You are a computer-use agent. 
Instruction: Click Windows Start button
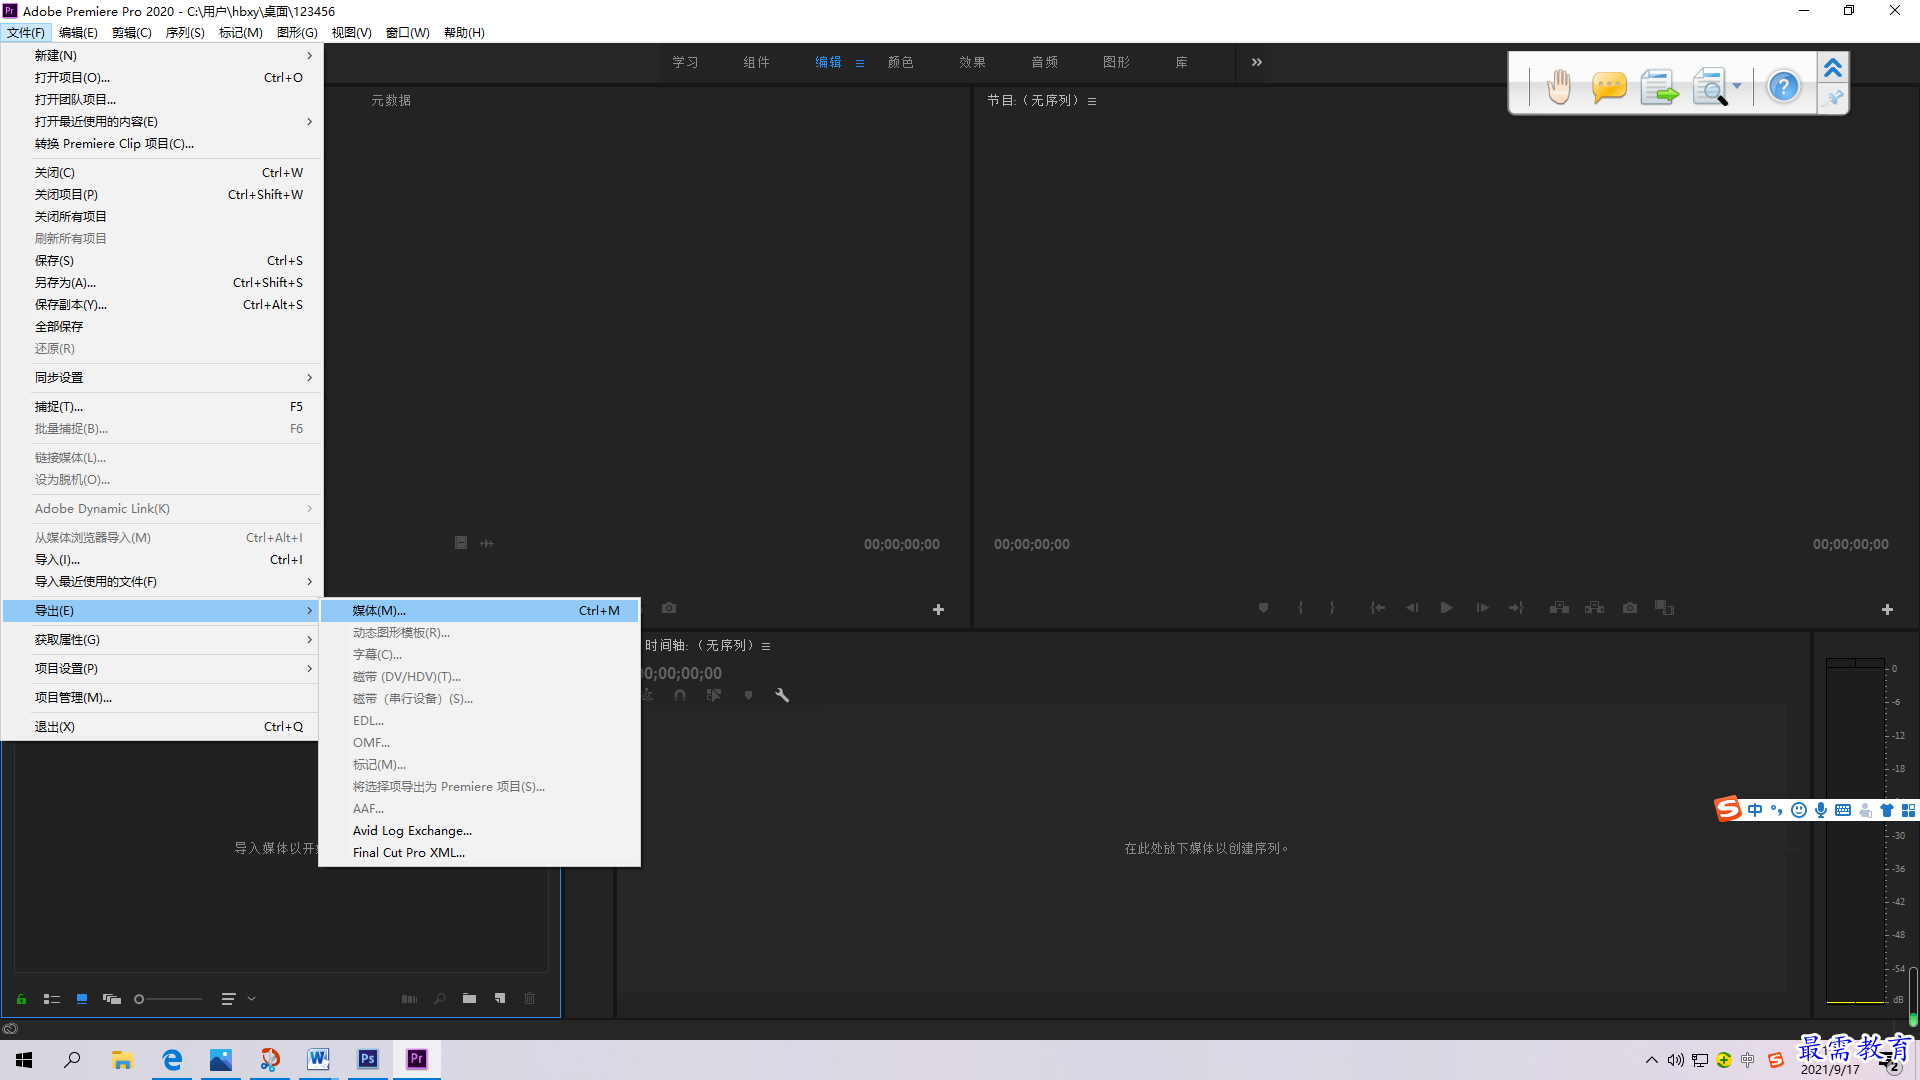click(24, 1059)
